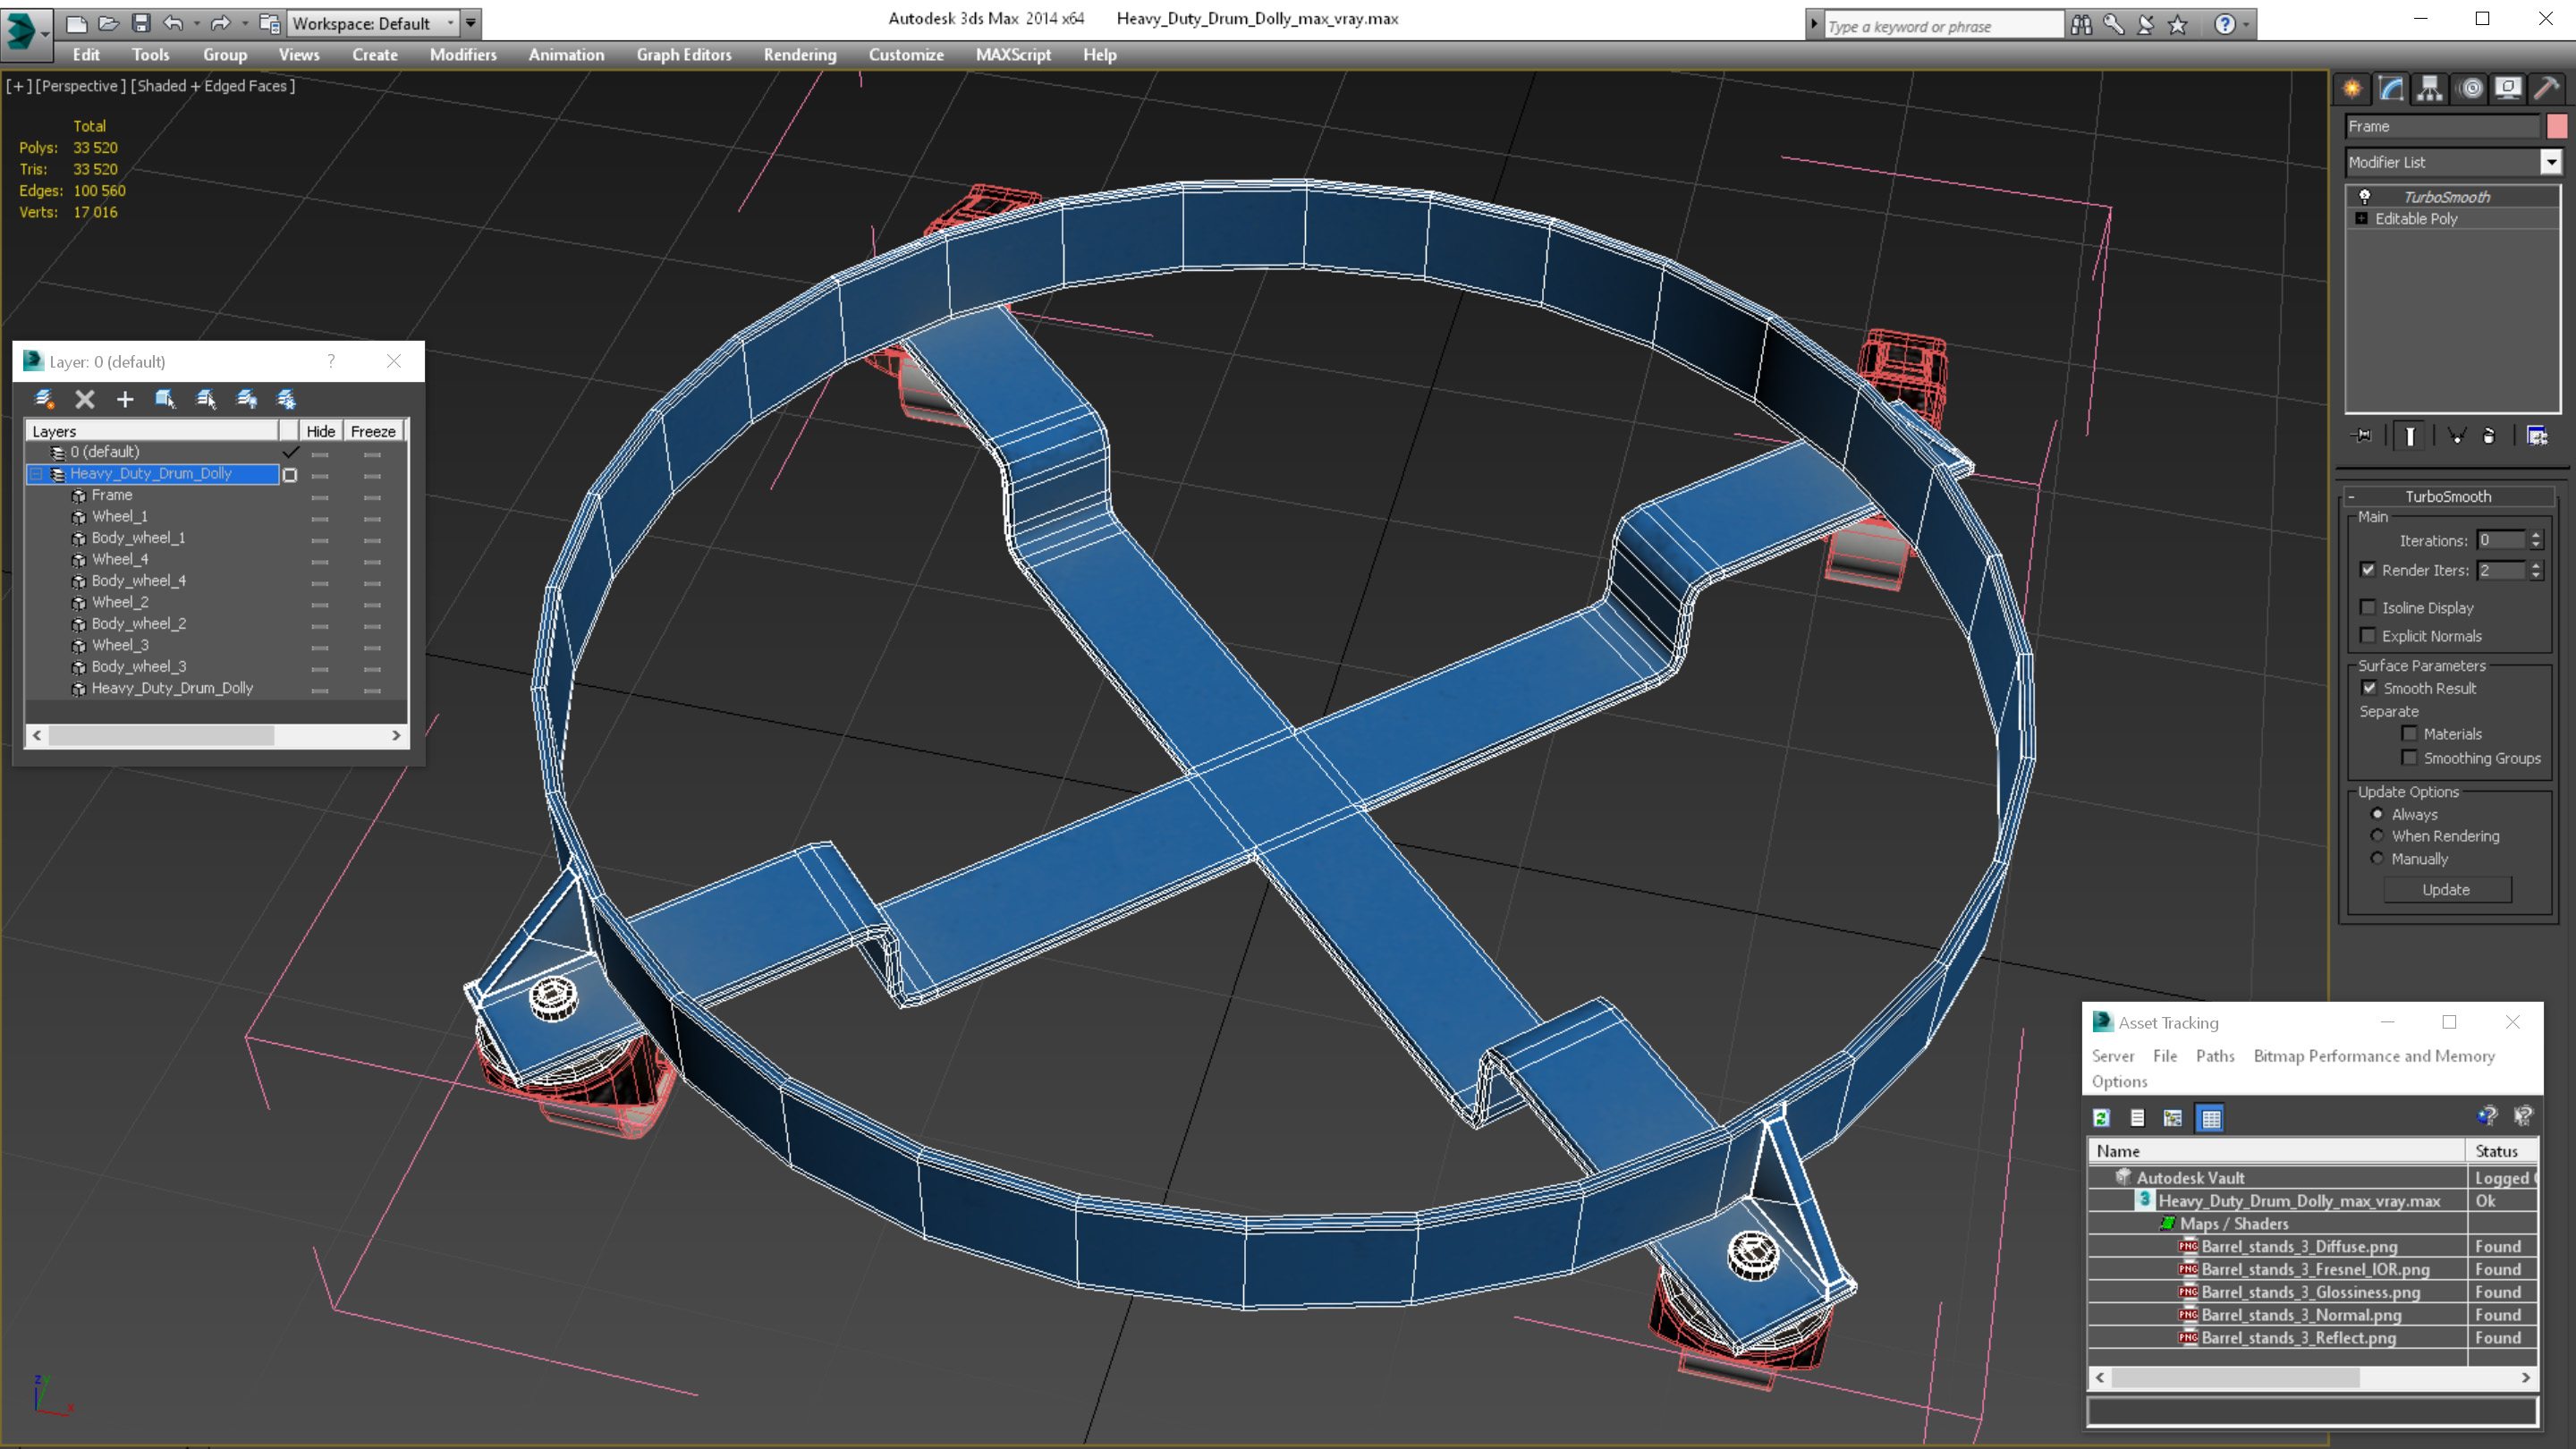Highlight selected objects' layers icon

tap(206, 399)
